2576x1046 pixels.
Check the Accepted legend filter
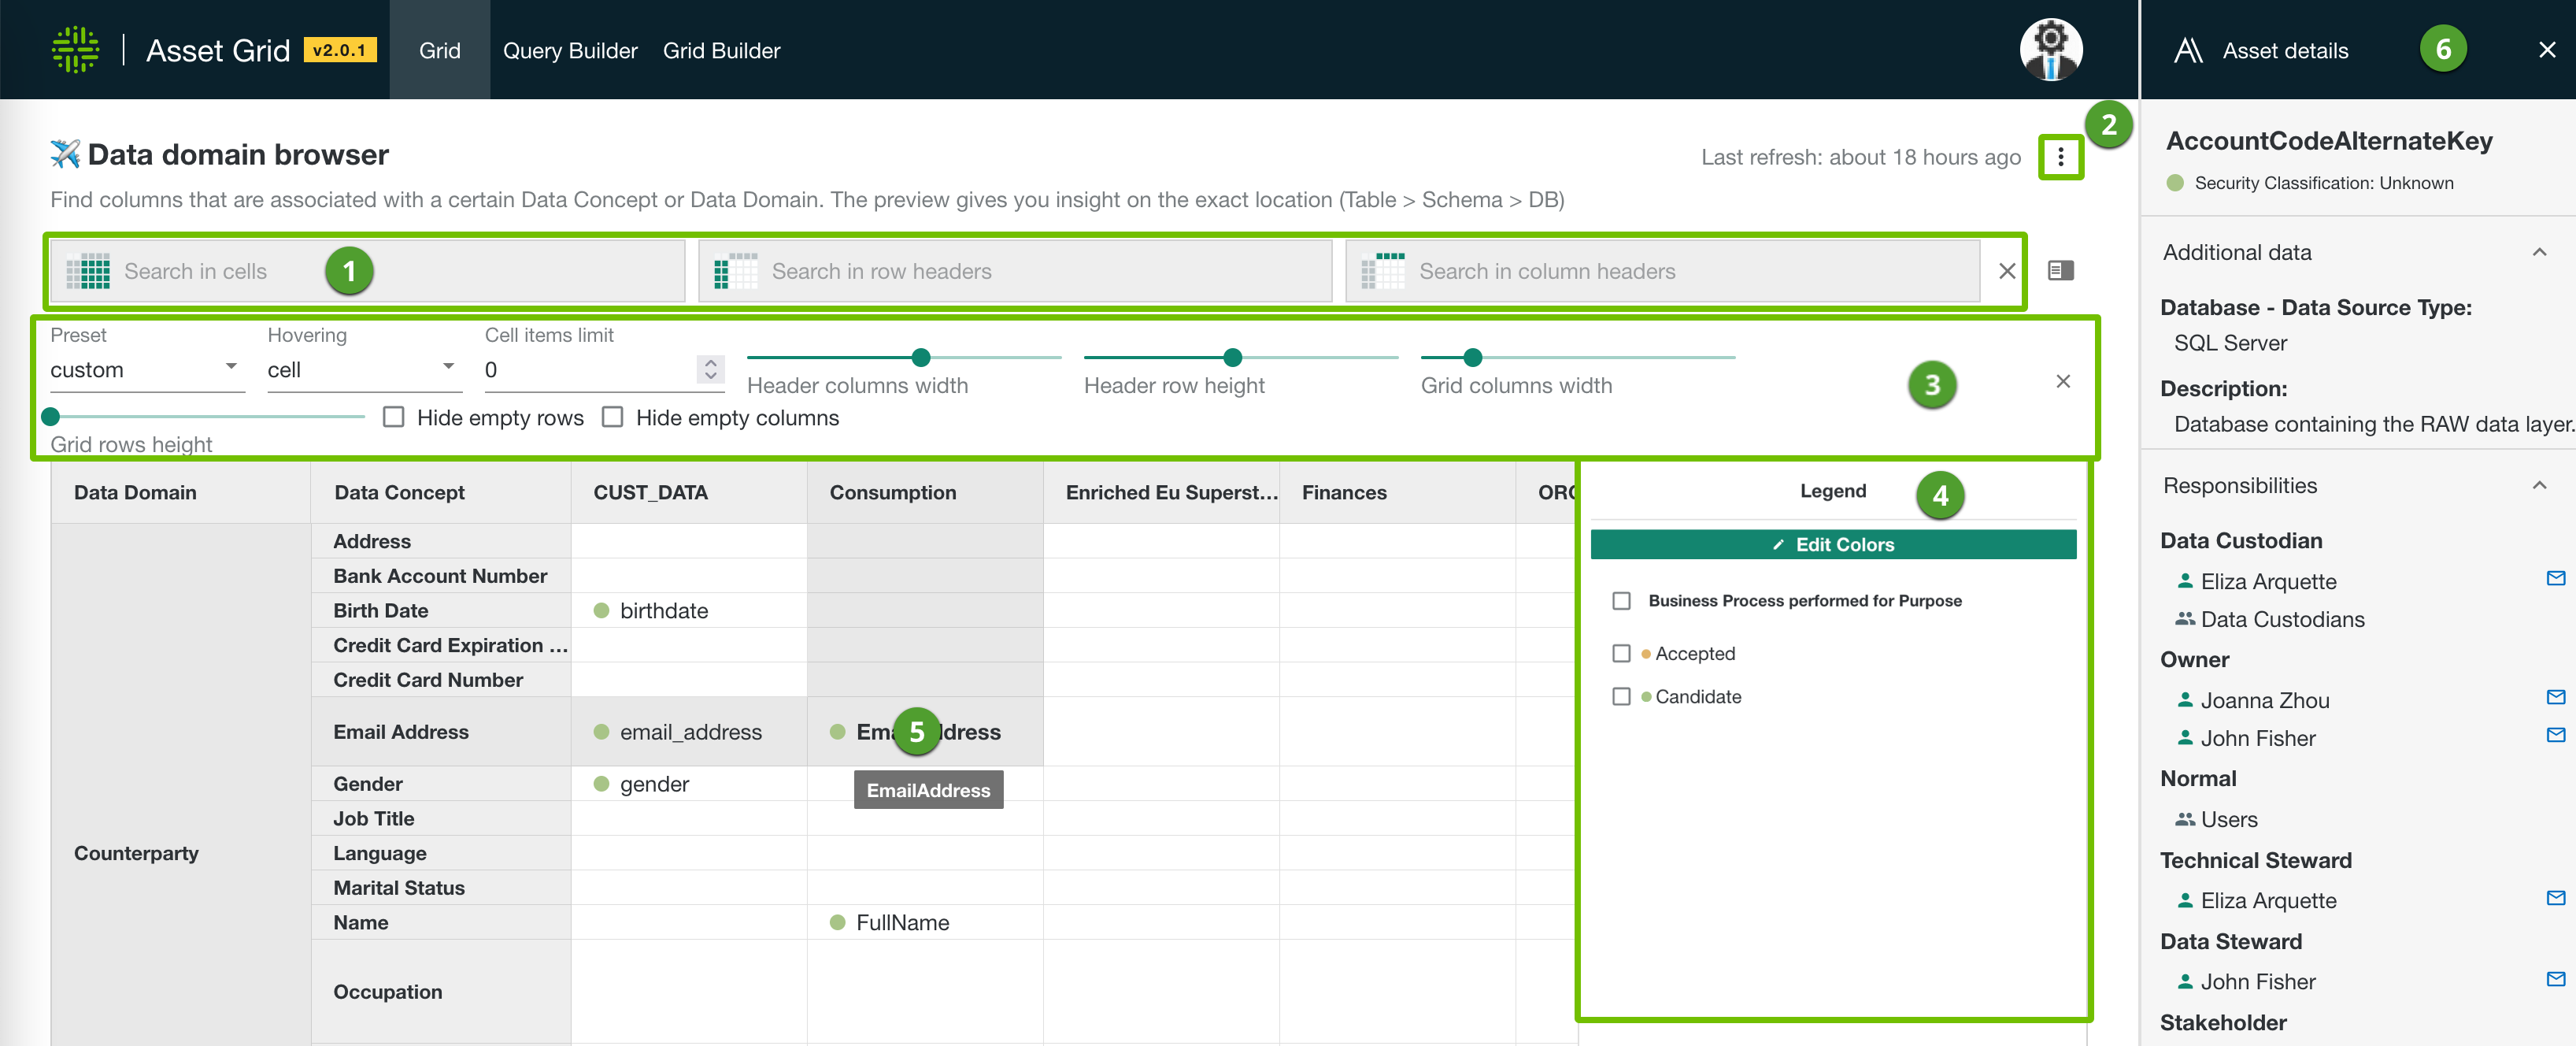tap(1621, 654)
